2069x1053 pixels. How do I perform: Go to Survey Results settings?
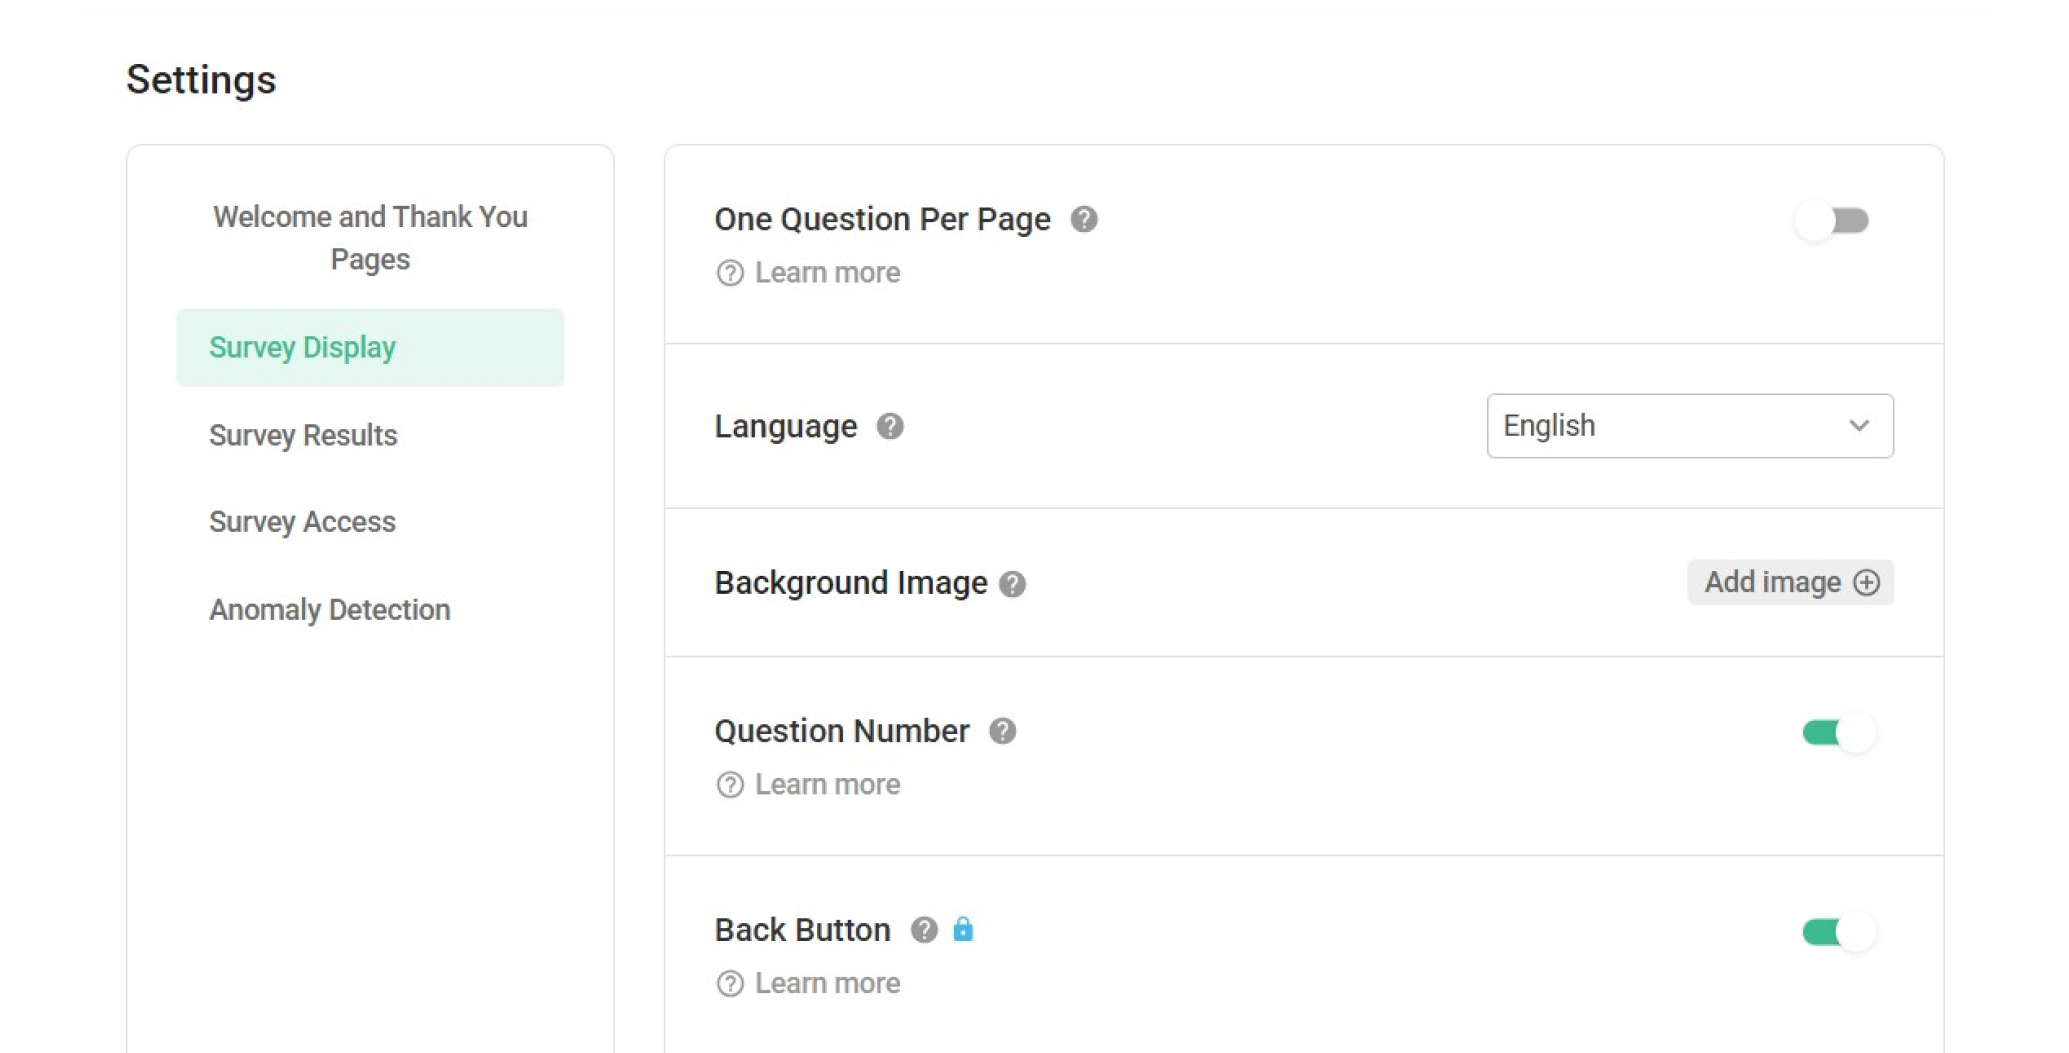(x=303, y=435)
